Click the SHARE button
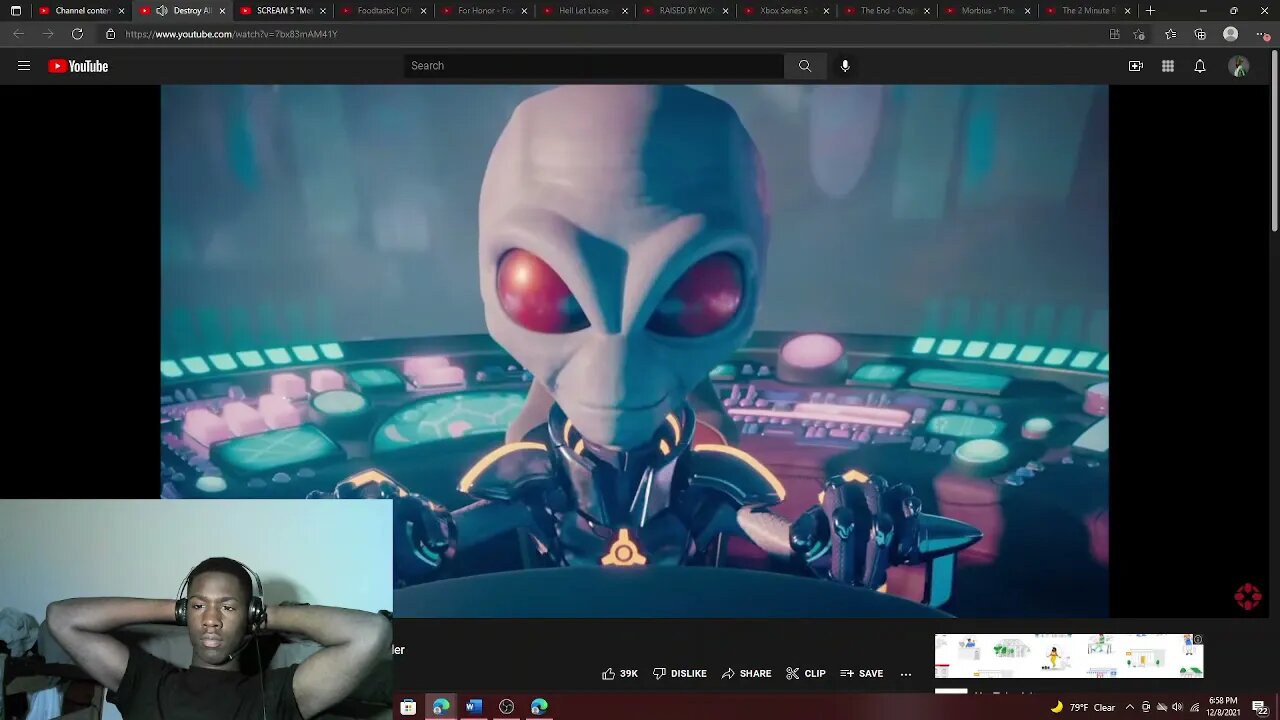 746,674
